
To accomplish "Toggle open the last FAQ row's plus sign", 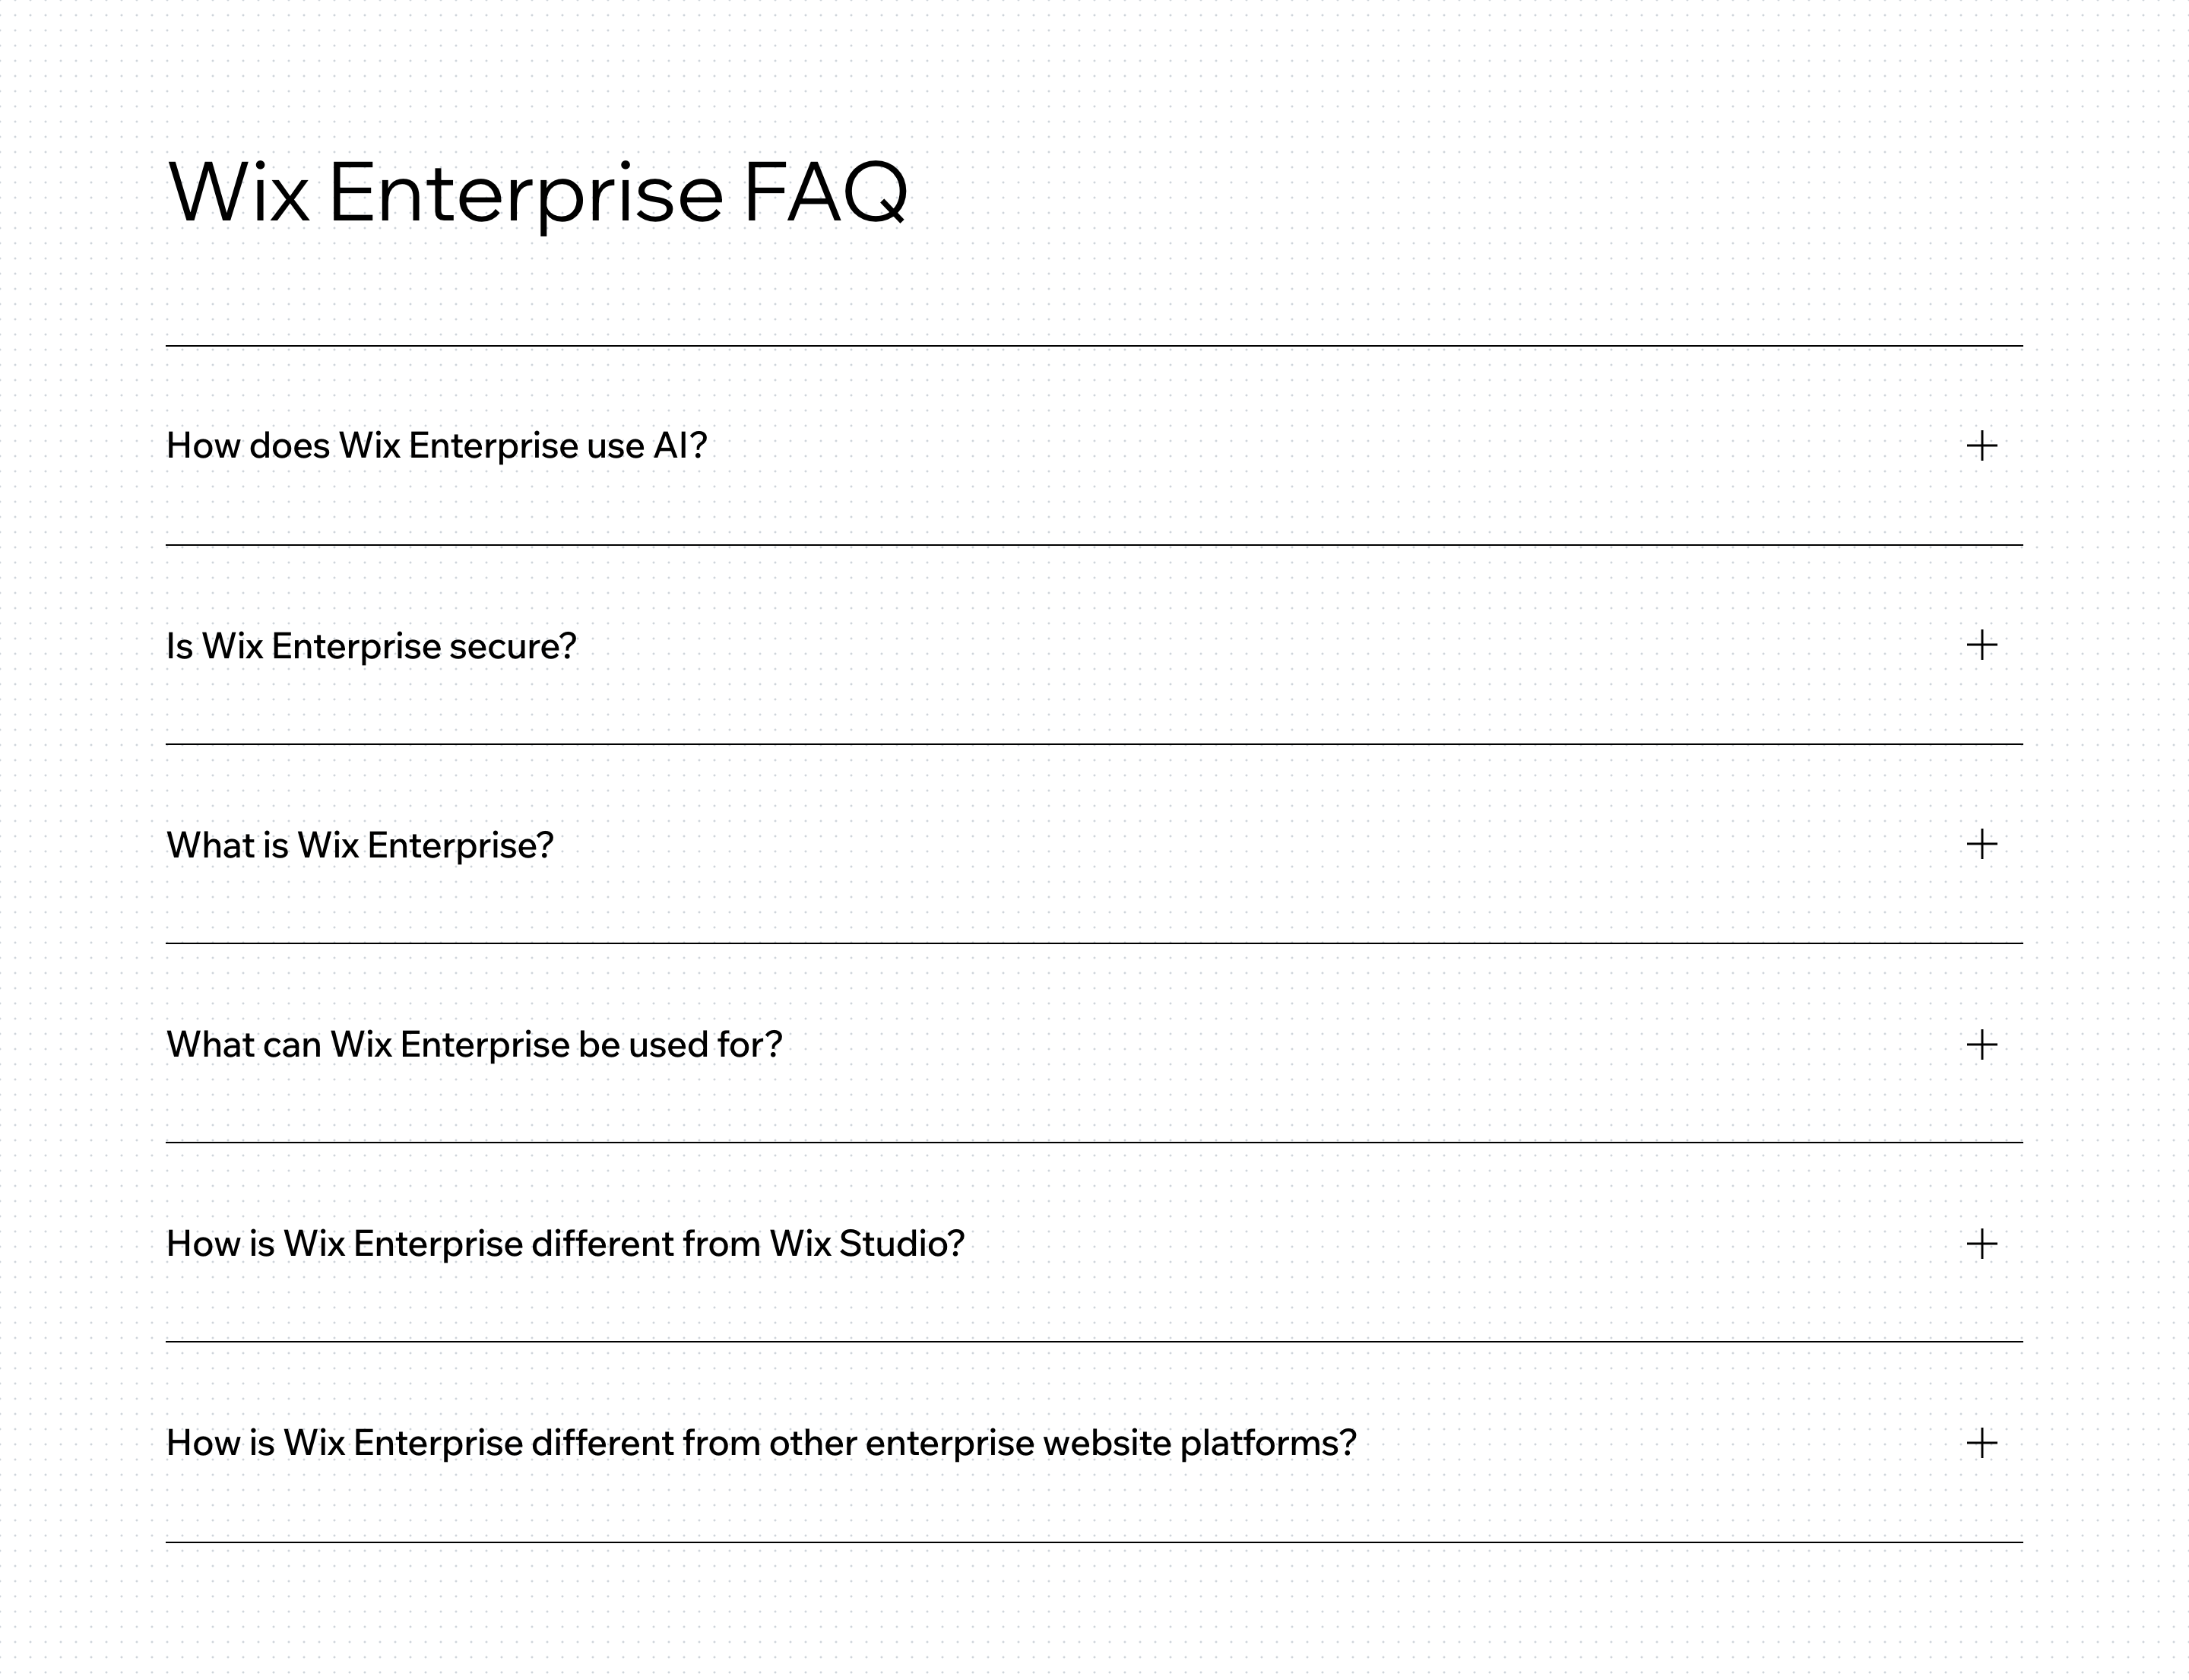I will [1981, 1443].
